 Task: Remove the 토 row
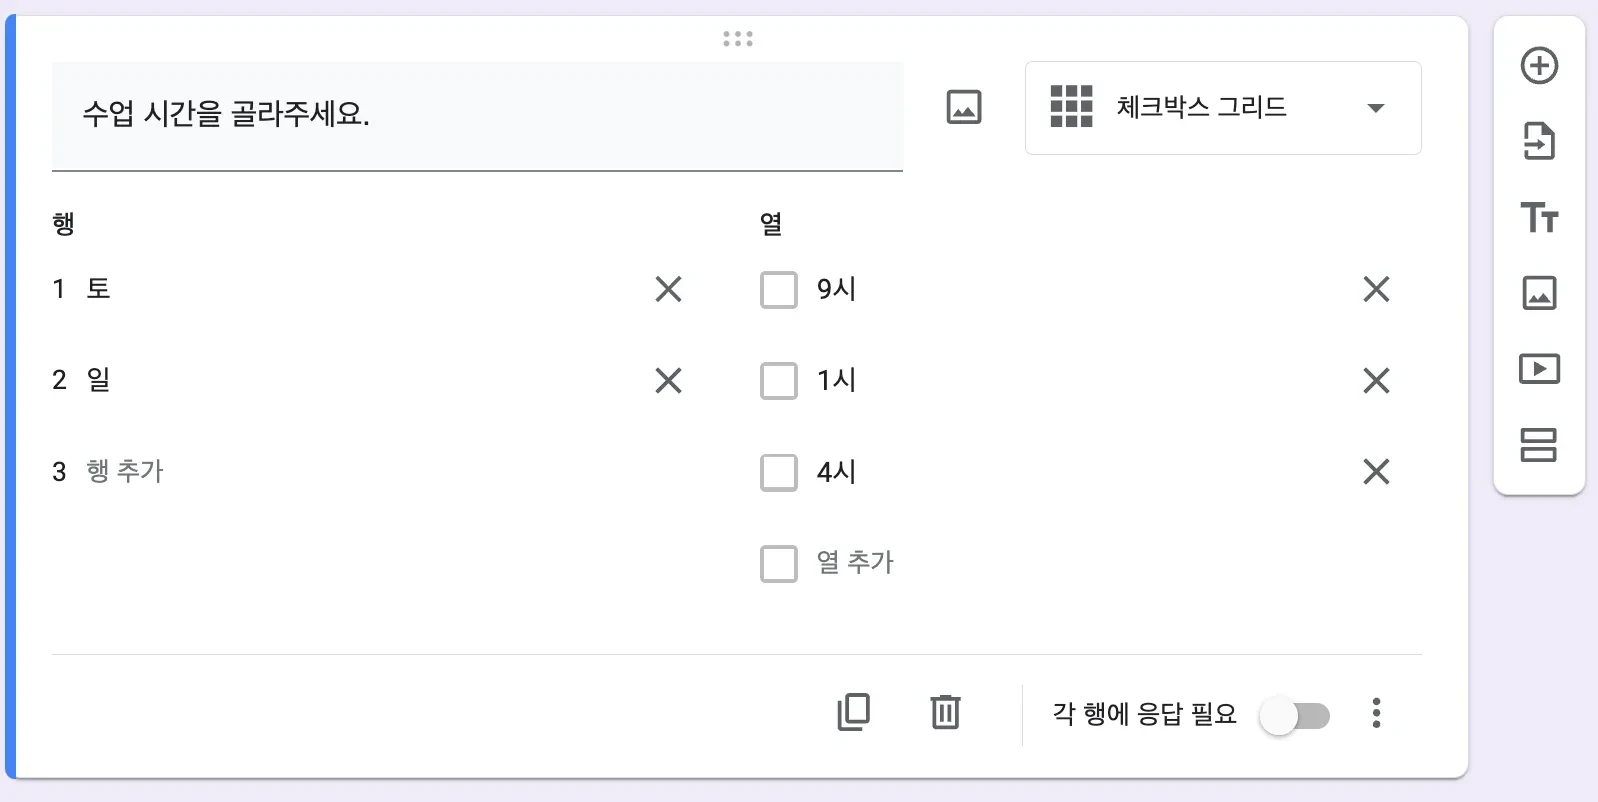click(668, 290)
